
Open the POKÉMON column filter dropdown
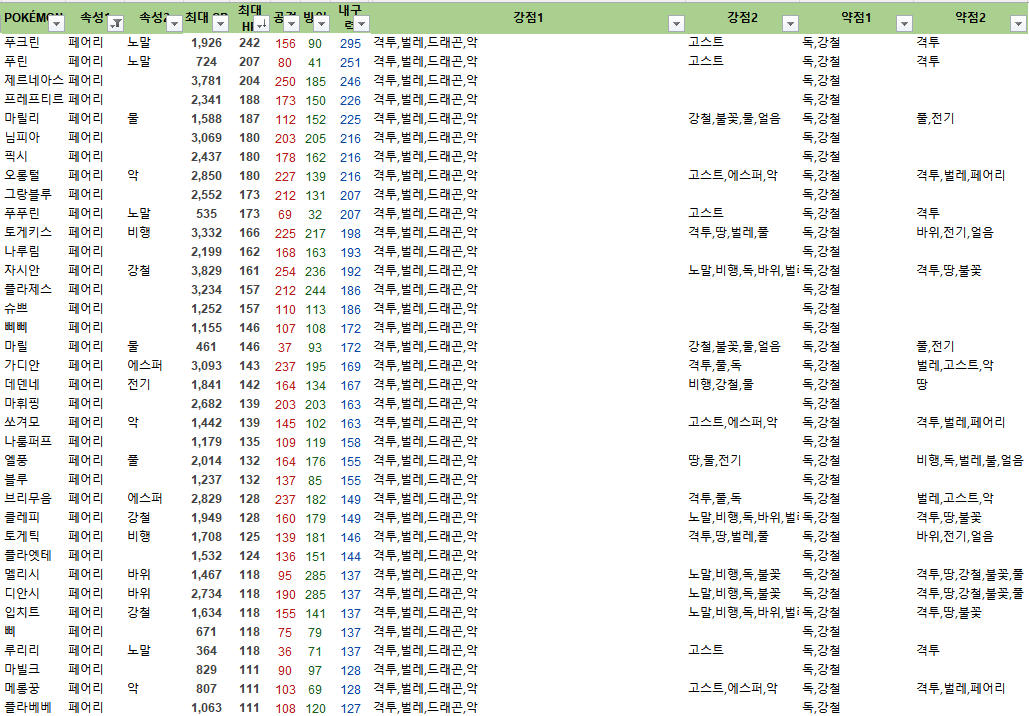pos(57,24)
